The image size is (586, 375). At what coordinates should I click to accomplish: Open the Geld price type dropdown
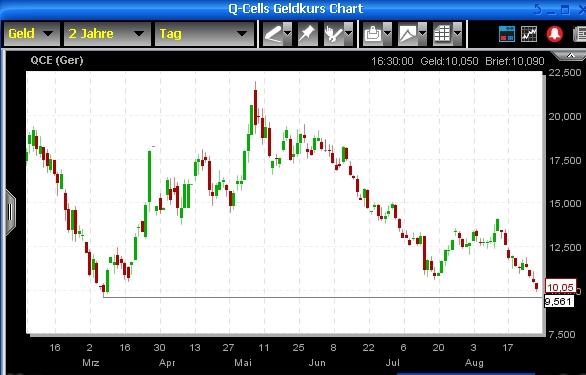tap(31, 34)
